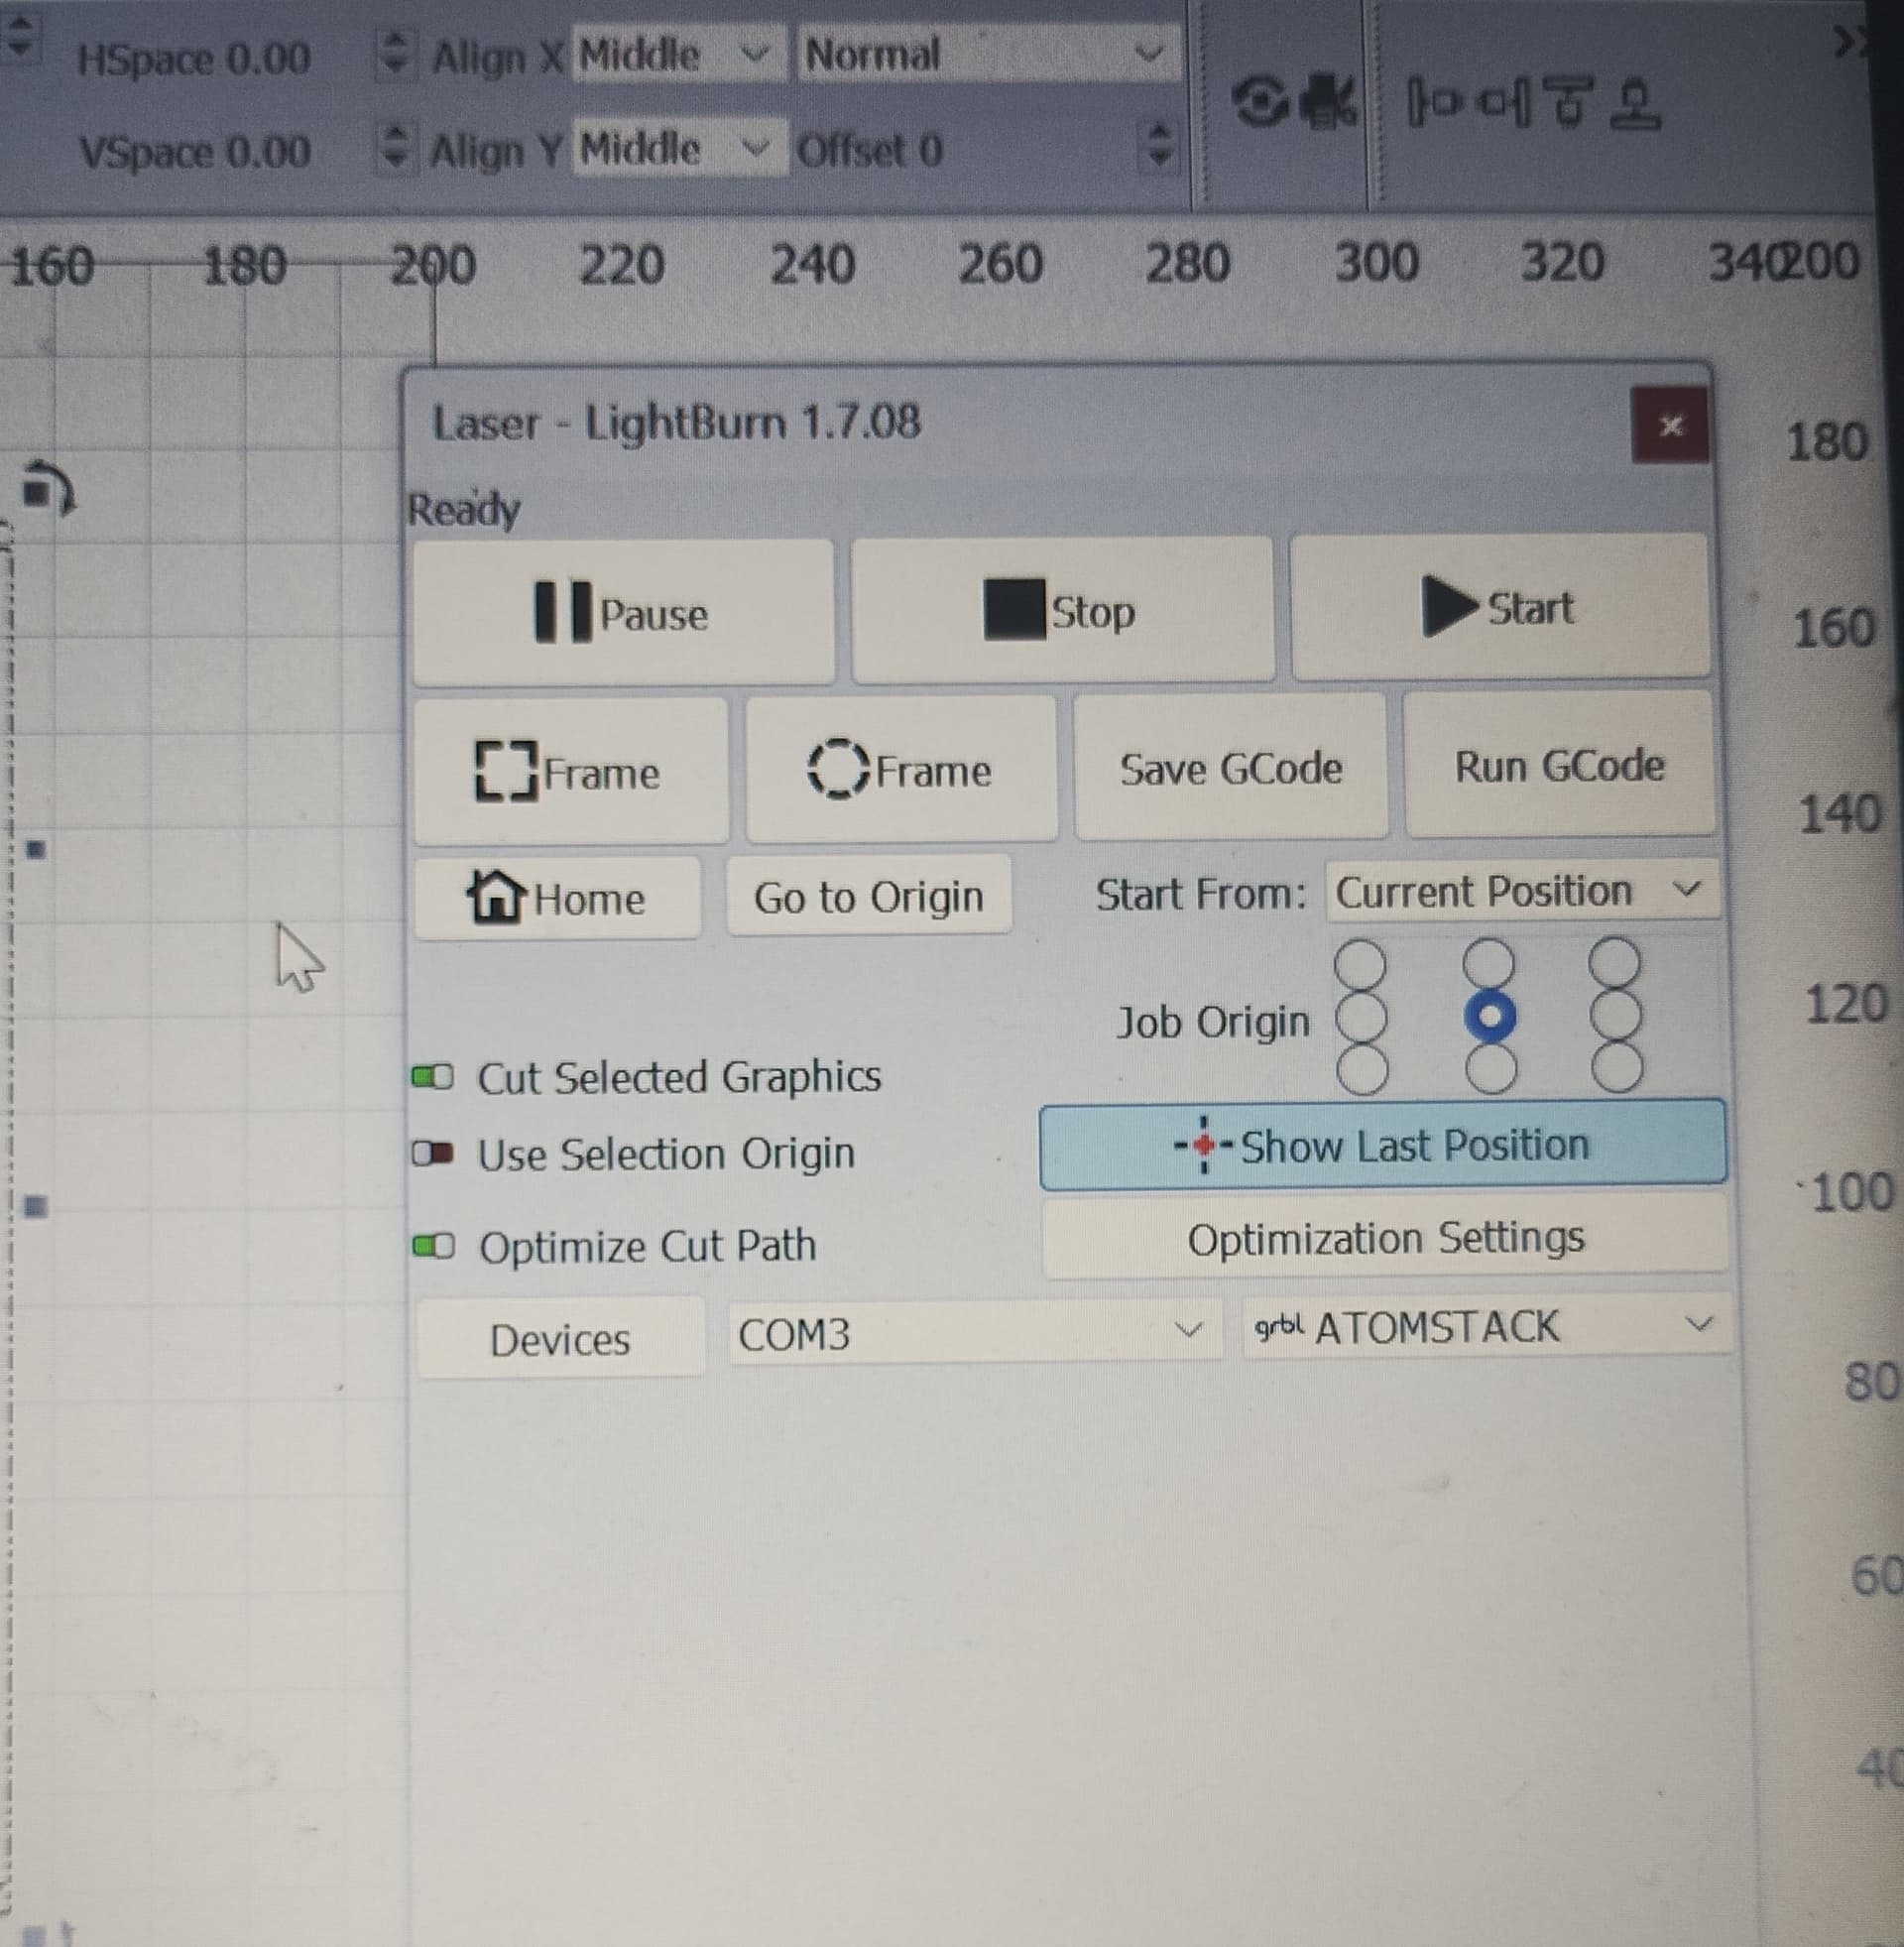Click the VSpace value stepper arrows
The image size is (1904, 1947).
[x=395, y=148]
